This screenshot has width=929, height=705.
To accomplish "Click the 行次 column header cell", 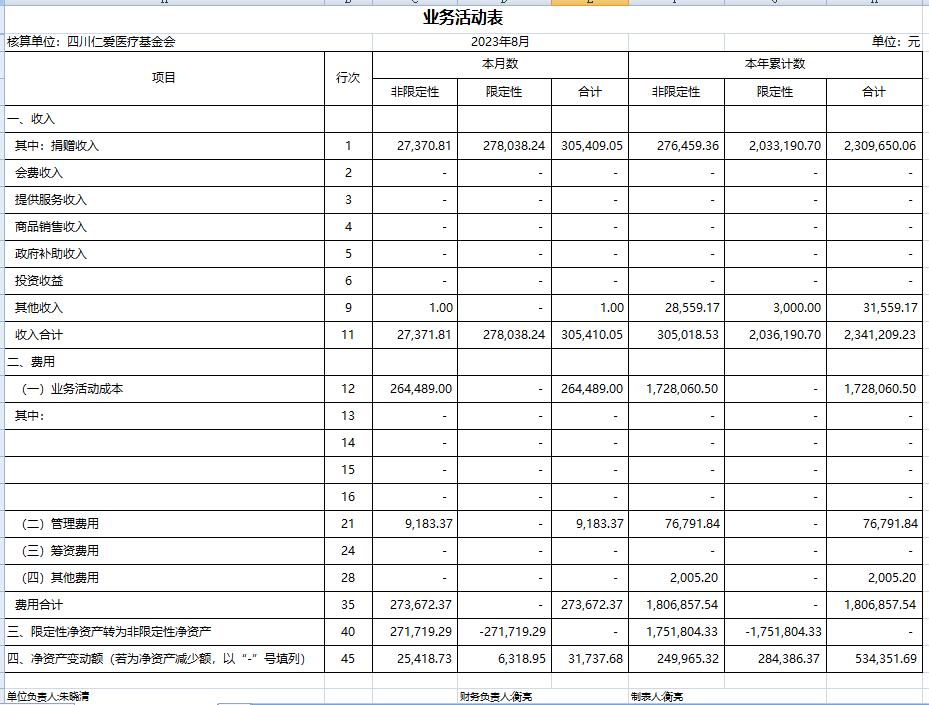I will pos(348,78).
